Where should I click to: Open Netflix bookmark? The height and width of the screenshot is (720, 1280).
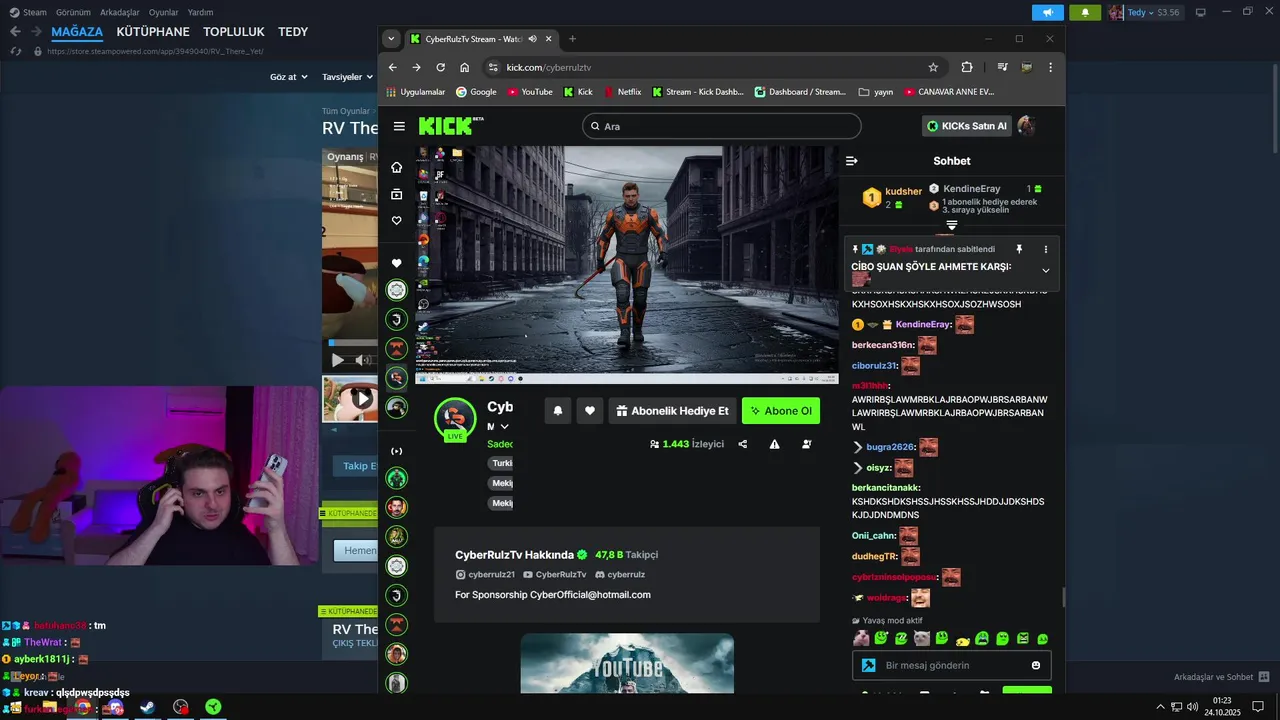[x=622, y=92]
